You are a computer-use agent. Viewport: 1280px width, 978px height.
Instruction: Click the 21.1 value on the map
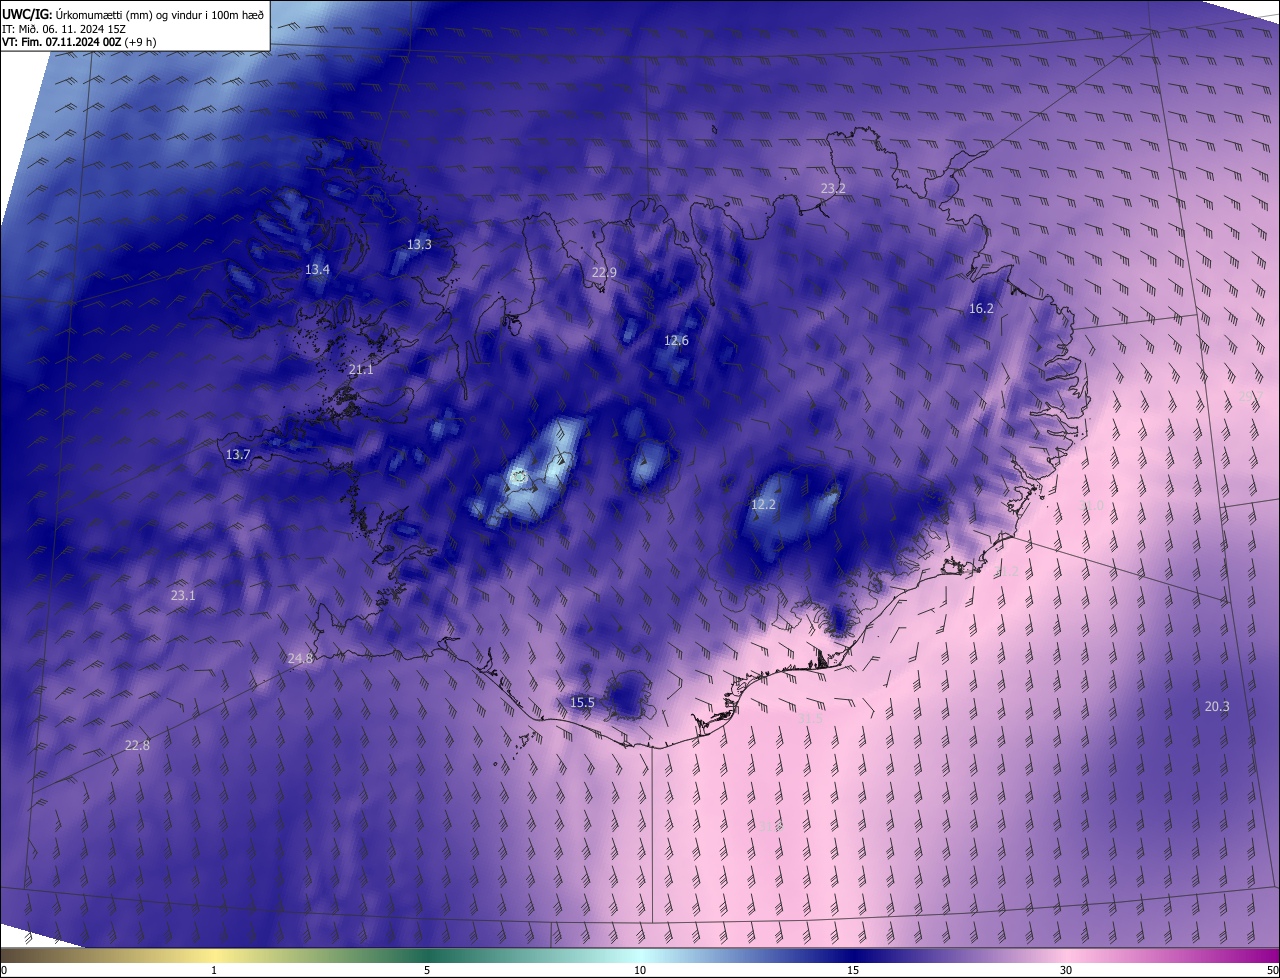point(361,369)
